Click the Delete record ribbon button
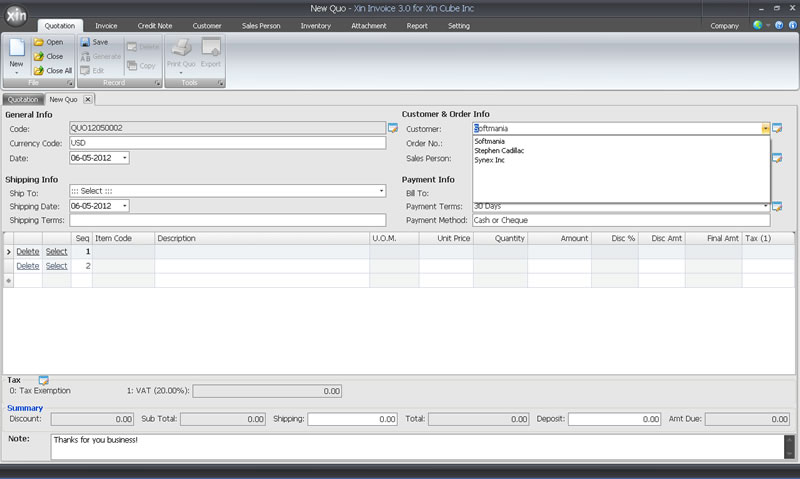 coord(142,47)
